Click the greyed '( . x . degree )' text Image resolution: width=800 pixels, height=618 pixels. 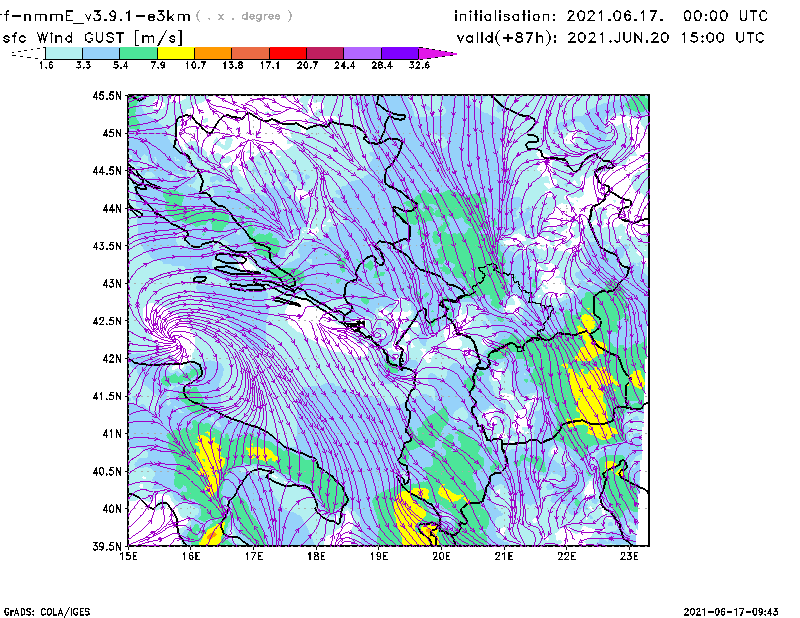click(244, 16)
